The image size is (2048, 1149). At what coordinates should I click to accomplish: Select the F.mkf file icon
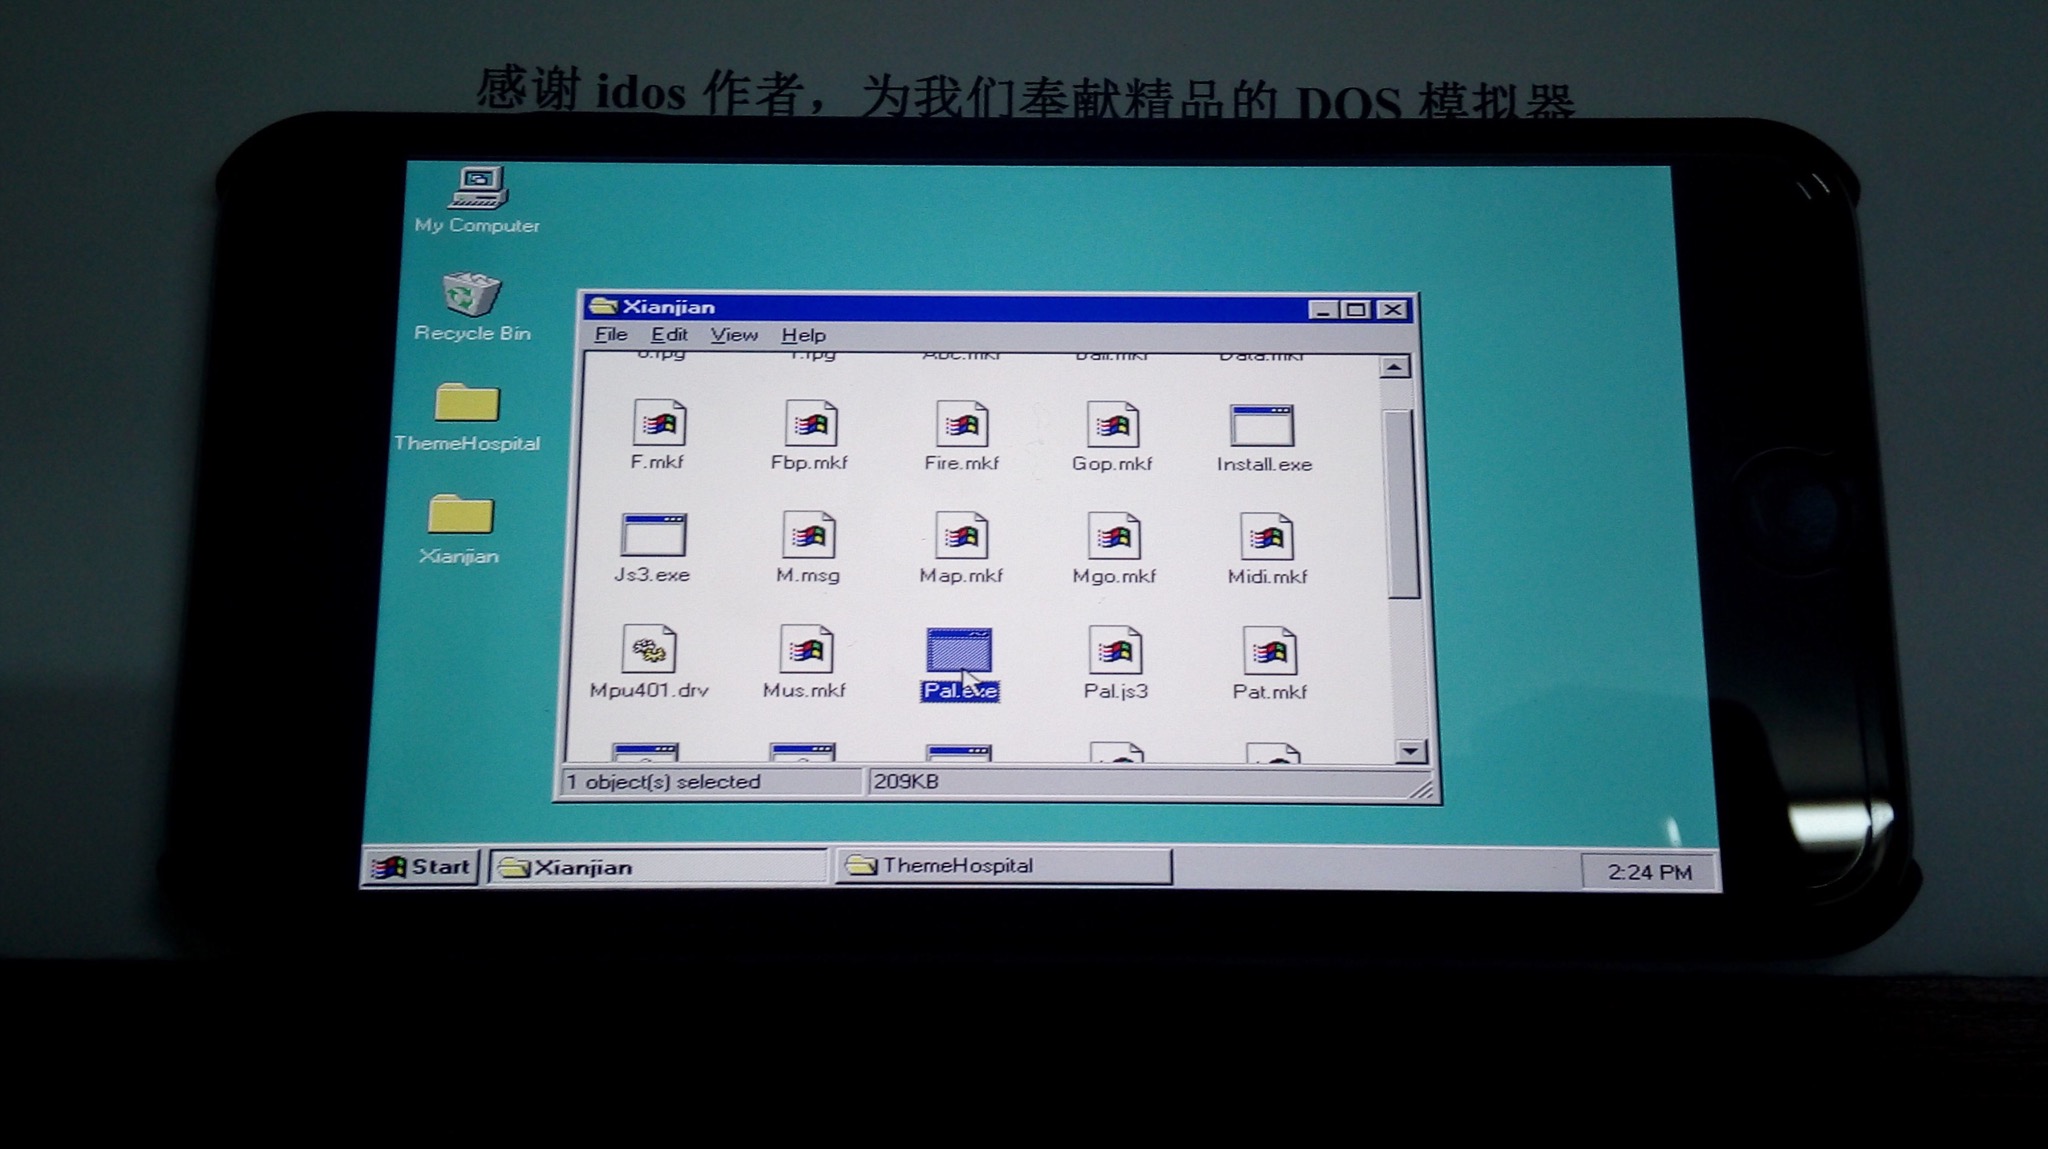point(659,423)
